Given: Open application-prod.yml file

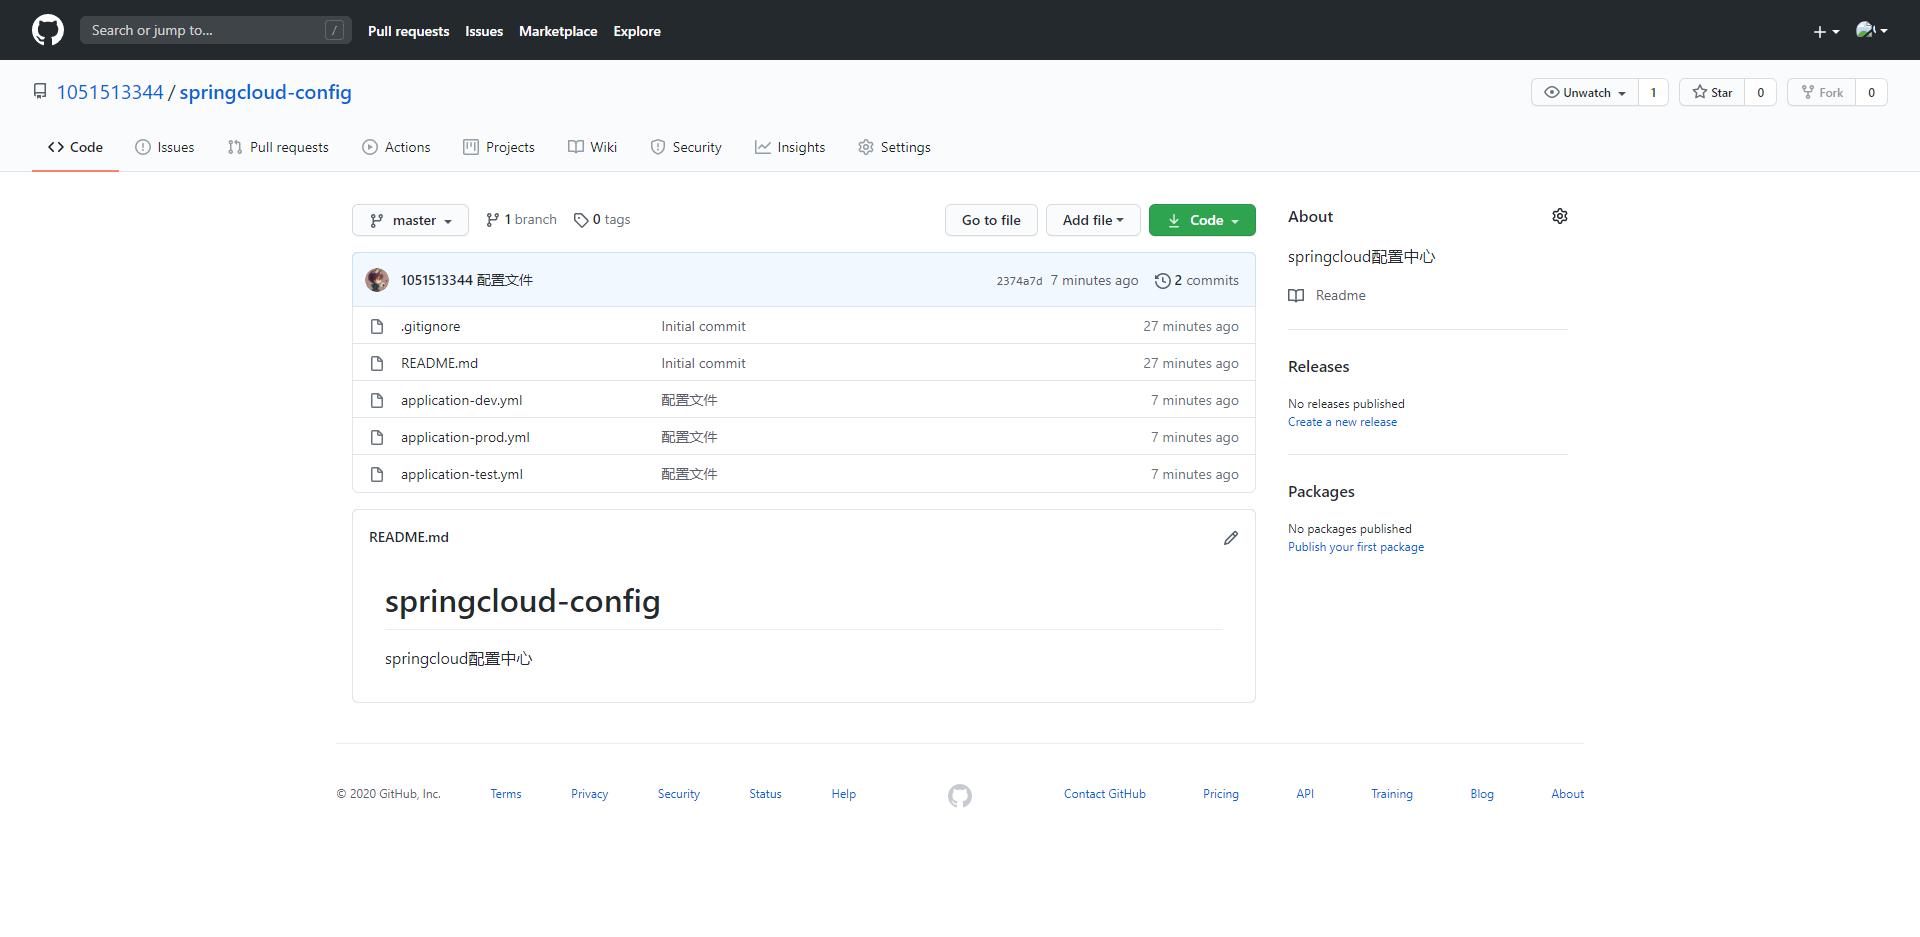Looking at the screenshot, I should click(x=465, y=437).
